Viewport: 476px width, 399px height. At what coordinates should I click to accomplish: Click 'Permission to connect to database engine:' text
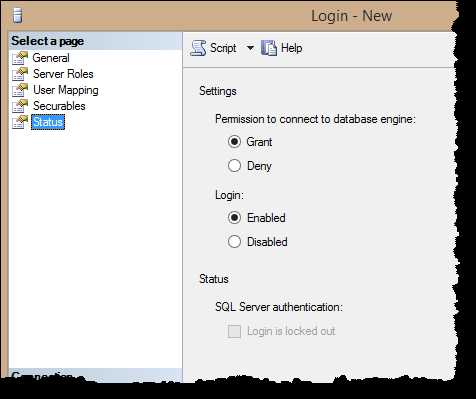pos(315,119)
